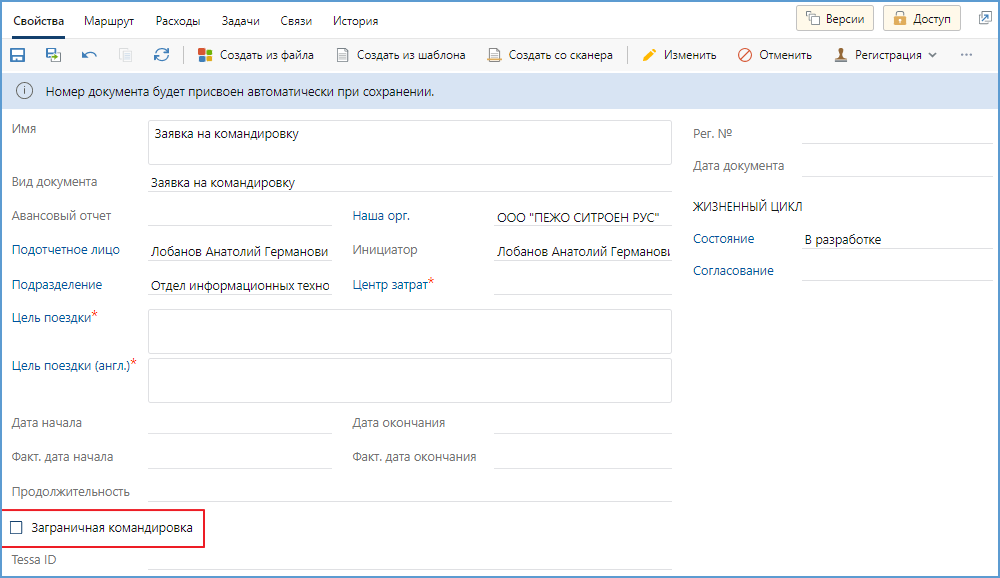Click the Registration stamp icon
Viewport: 1000px width, 578px height.
tap(841, 55)
